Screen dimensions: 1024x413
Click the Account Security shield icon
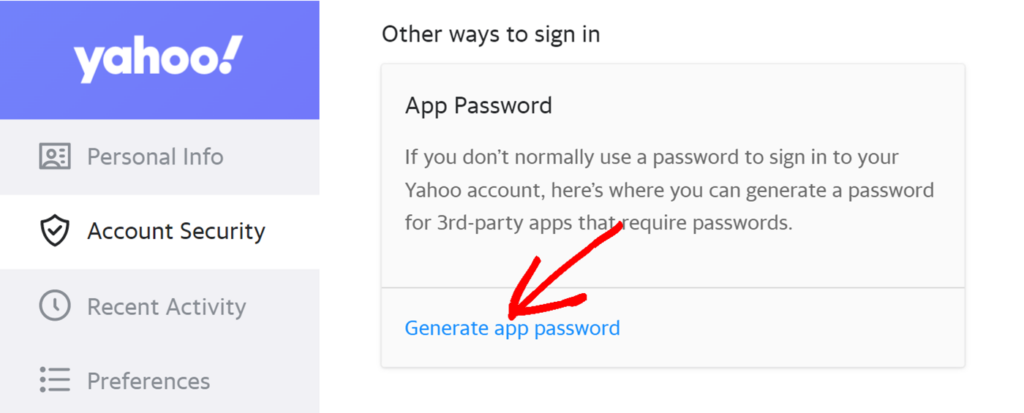click(55, 231)
